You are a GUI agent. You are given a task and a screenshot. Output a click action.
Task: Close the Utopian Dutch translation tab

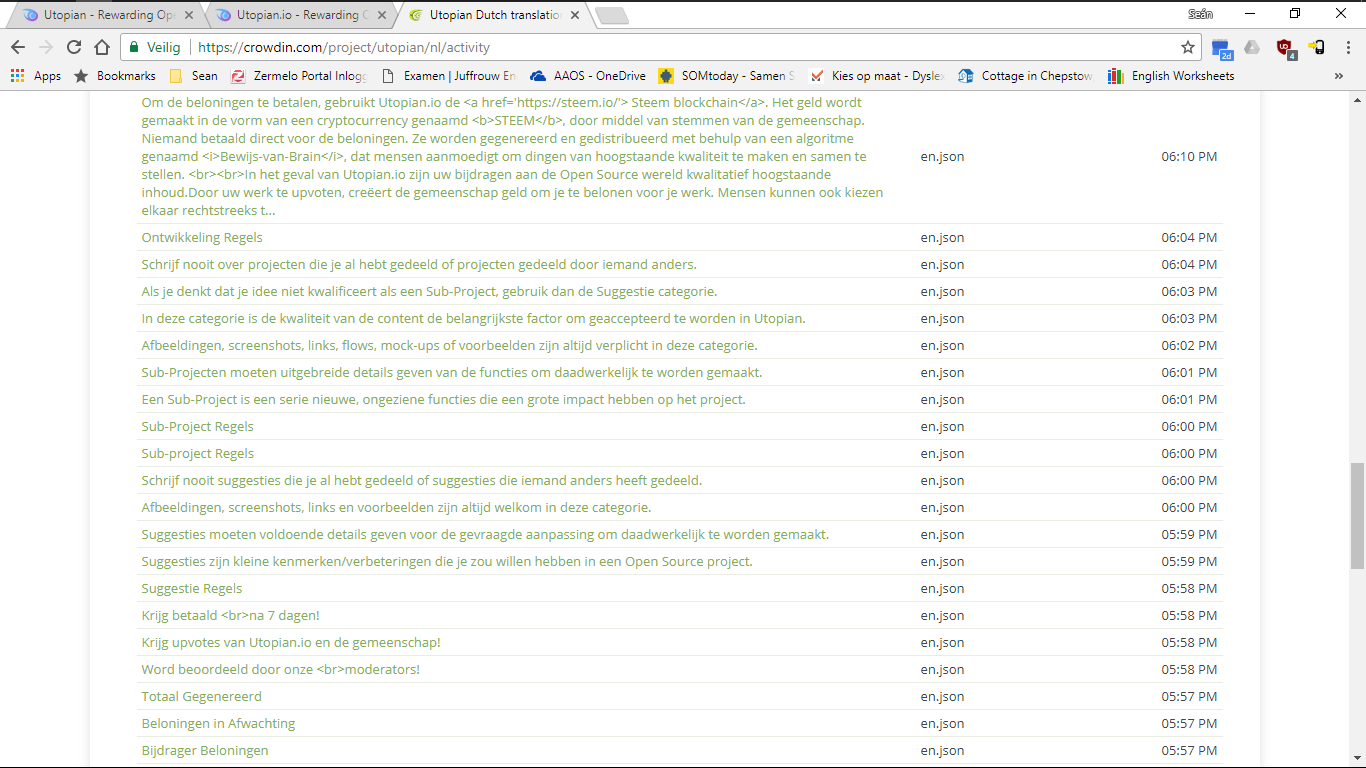[x=575, y=15]
